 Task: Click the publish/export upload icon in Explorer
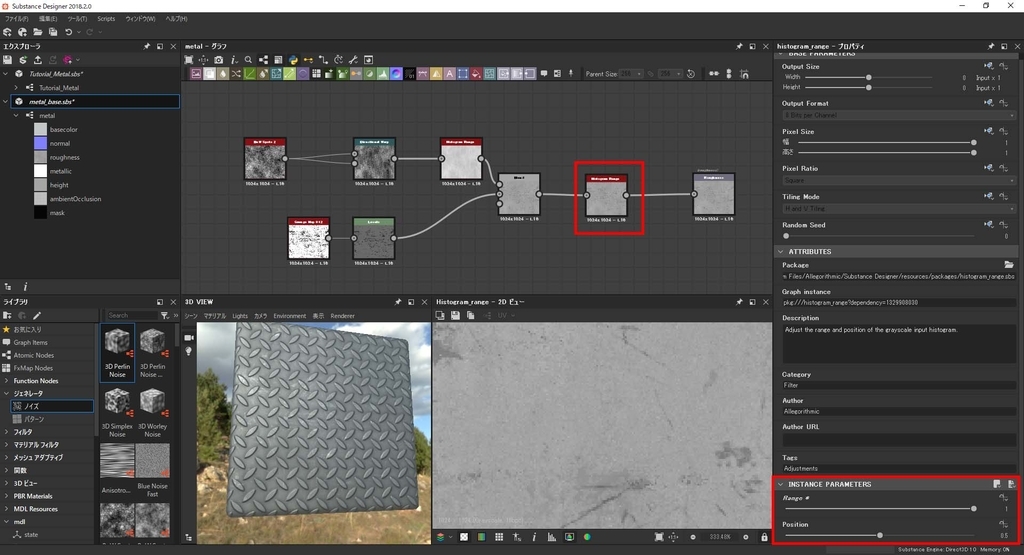(38, 59)
